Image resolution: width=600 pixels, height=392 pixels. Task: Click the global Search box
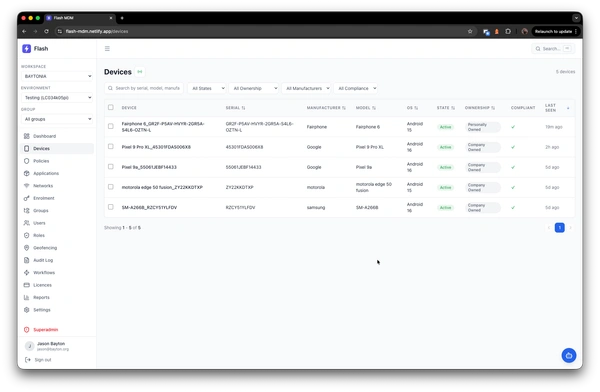point(553,49)
